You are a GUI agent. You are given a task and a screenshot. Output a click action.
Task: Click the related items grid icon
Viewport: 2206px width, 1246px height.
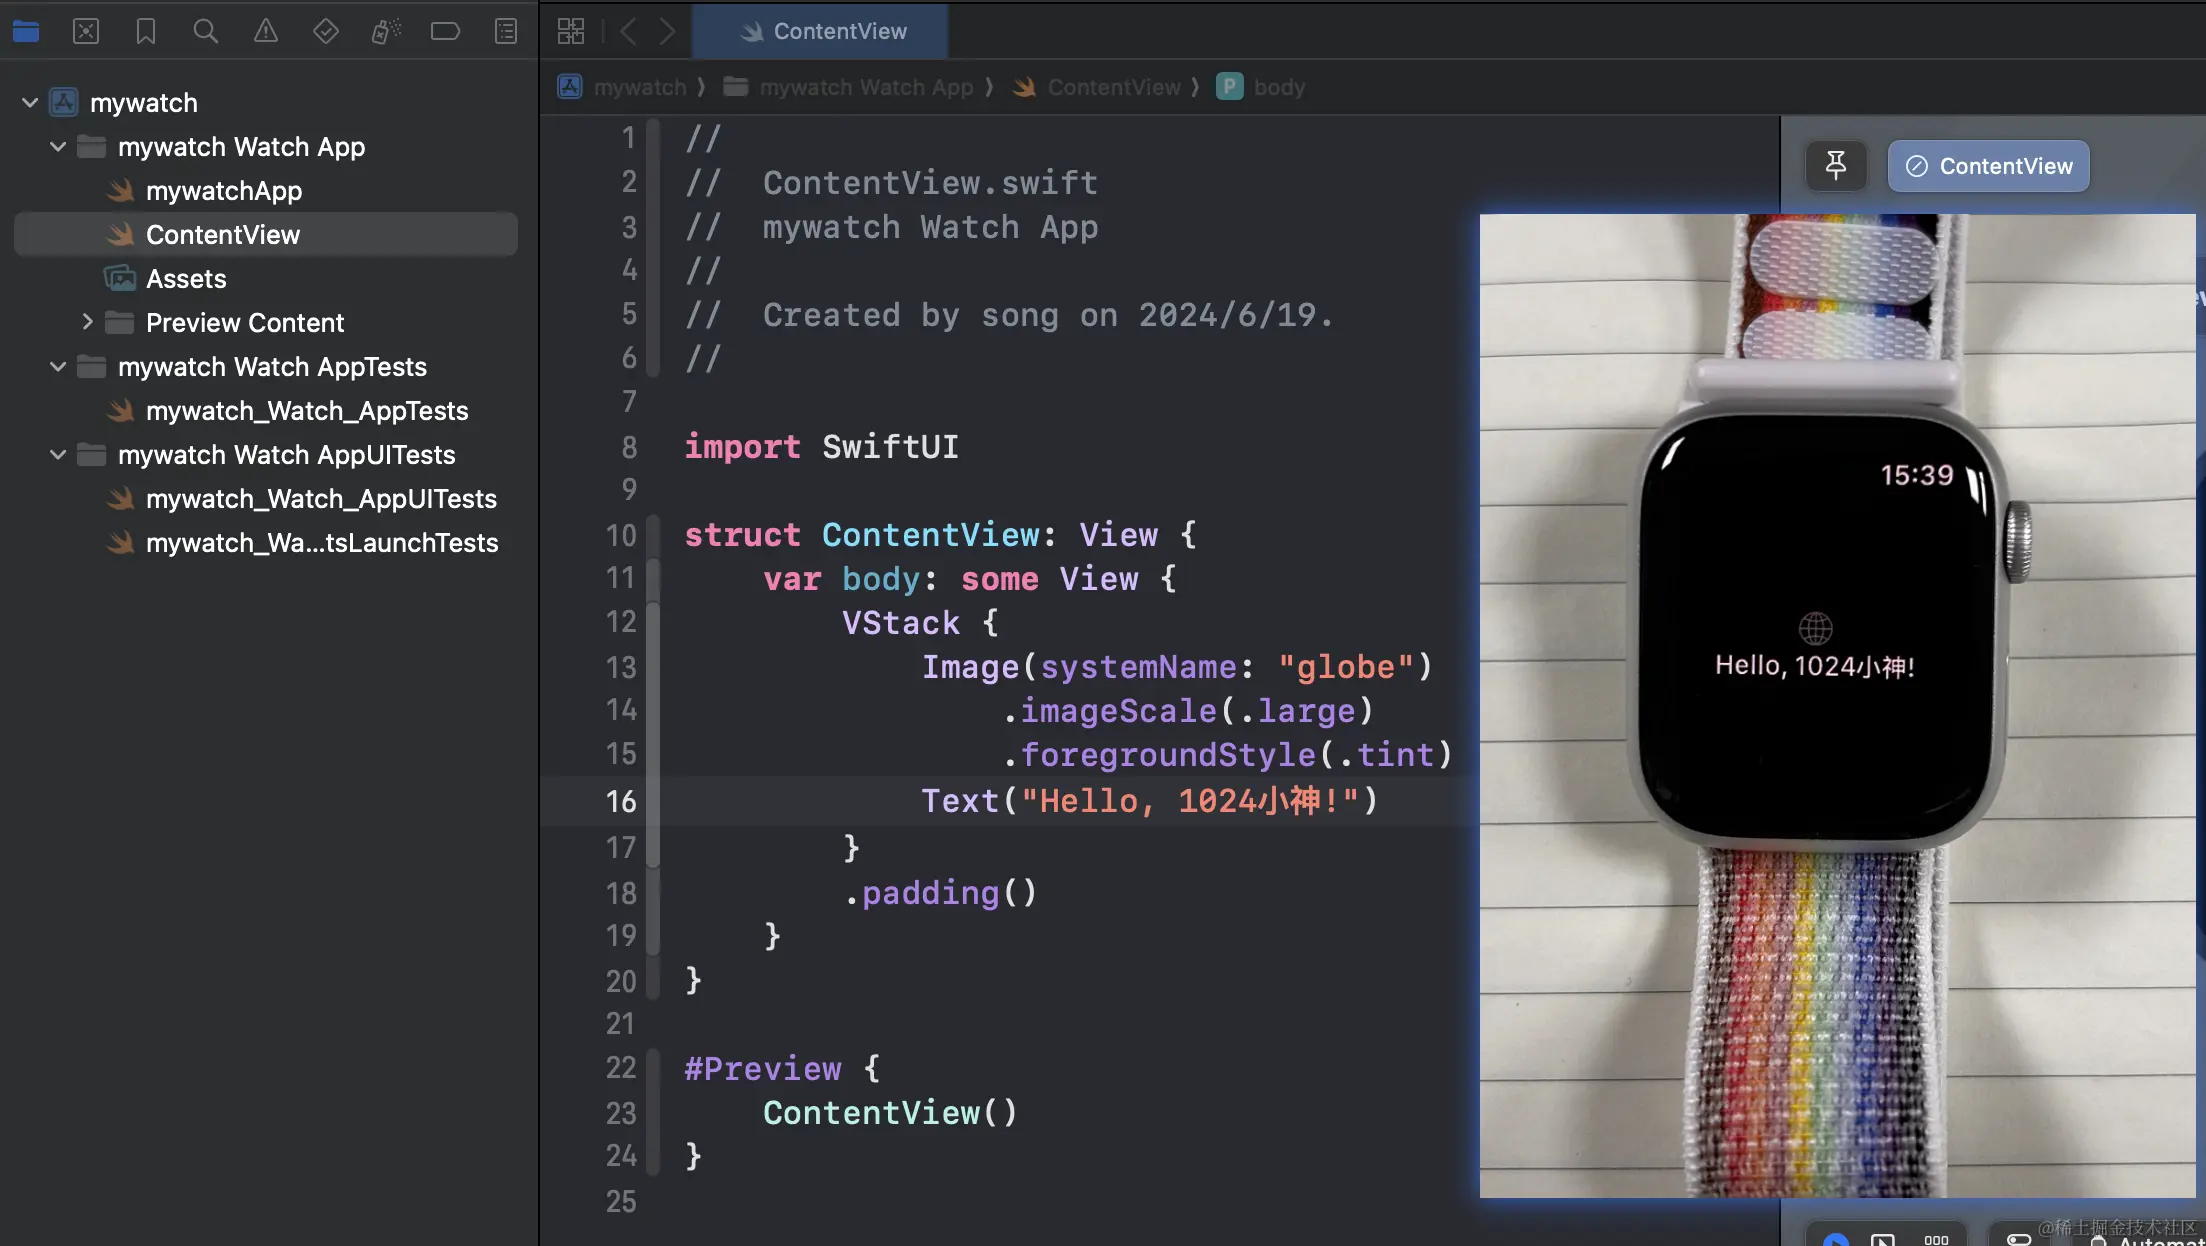[x=571, y=31]
